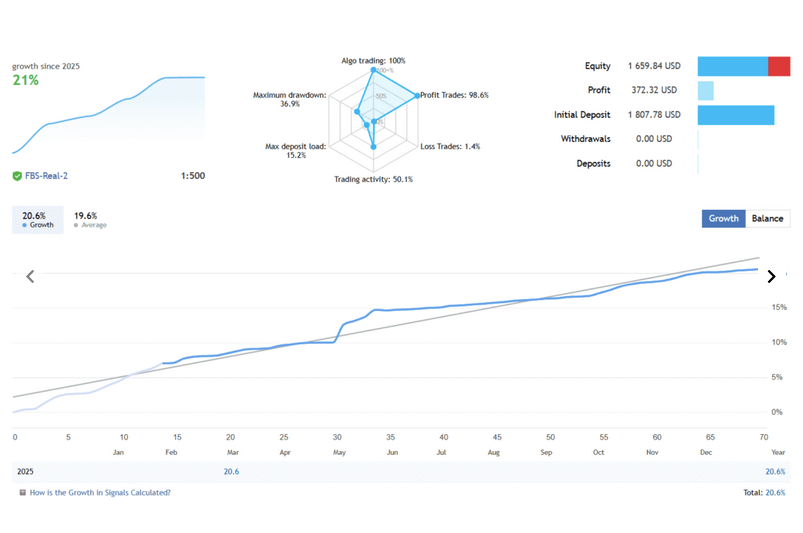The width and height of the screenshot is (803, 533).
Task: Click the Profit Trades point on radar chart
Action: [x=417, y=96]
